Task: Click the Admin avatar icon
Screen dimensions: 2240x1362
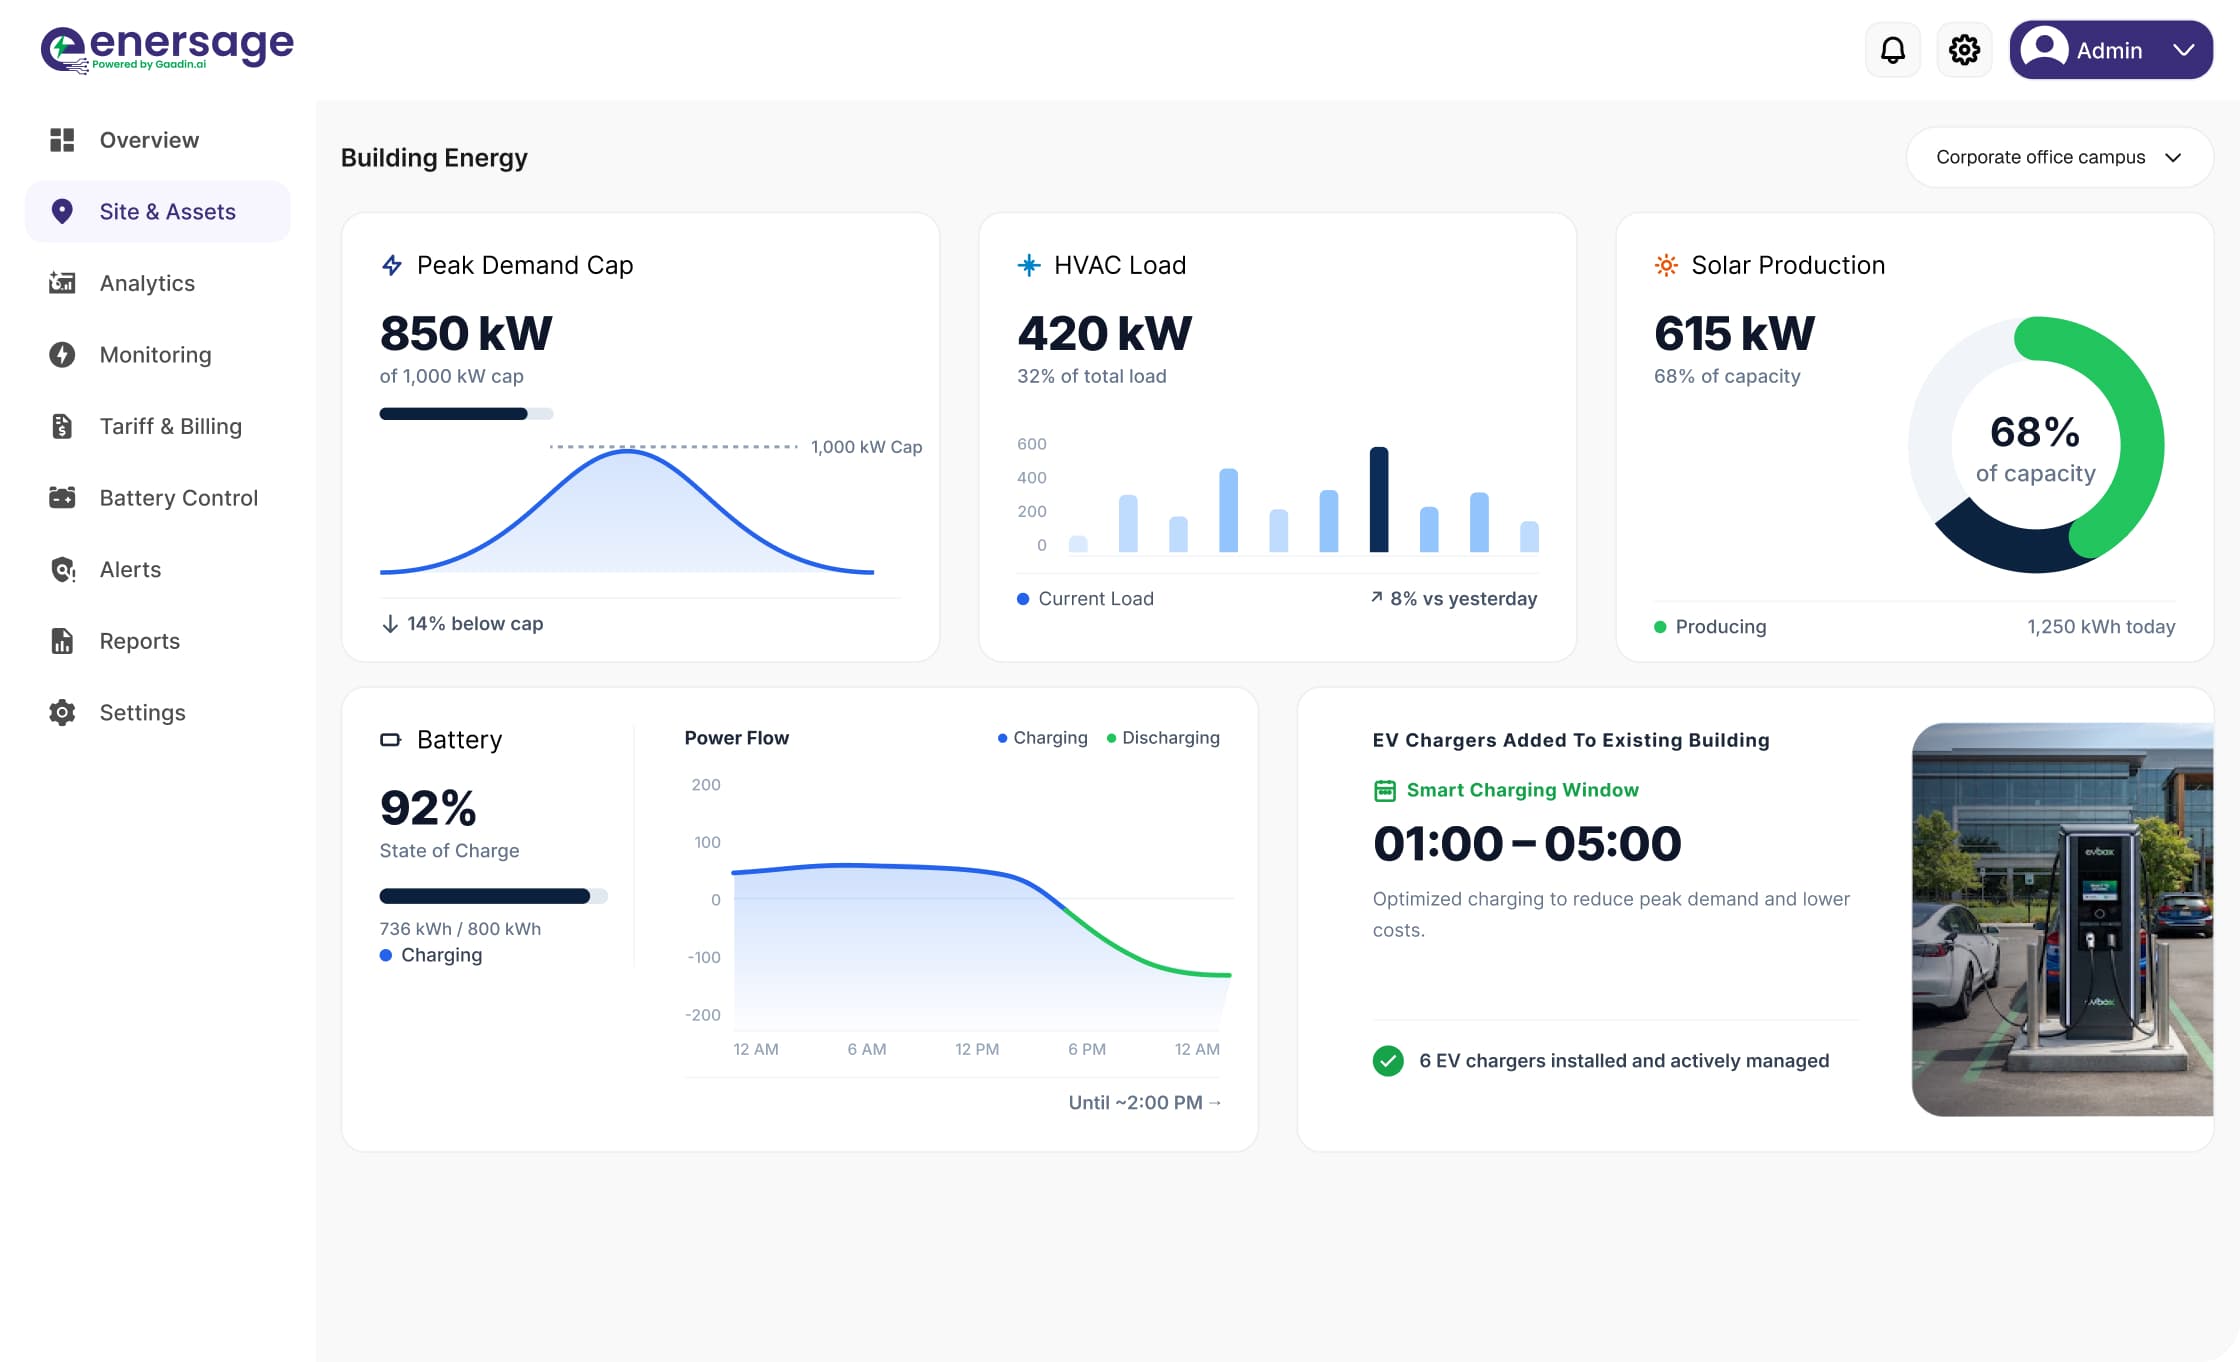Action: (x=2044, y=49)
